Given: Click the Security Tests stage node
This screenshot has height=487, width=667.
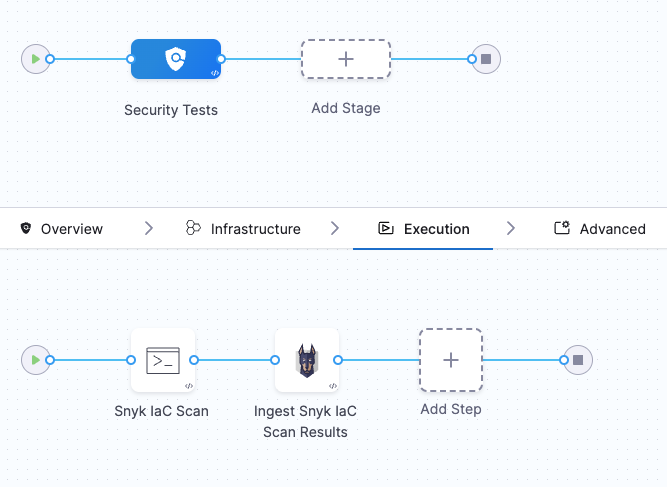Looking at the screenshot, I should tap(175, 59).
